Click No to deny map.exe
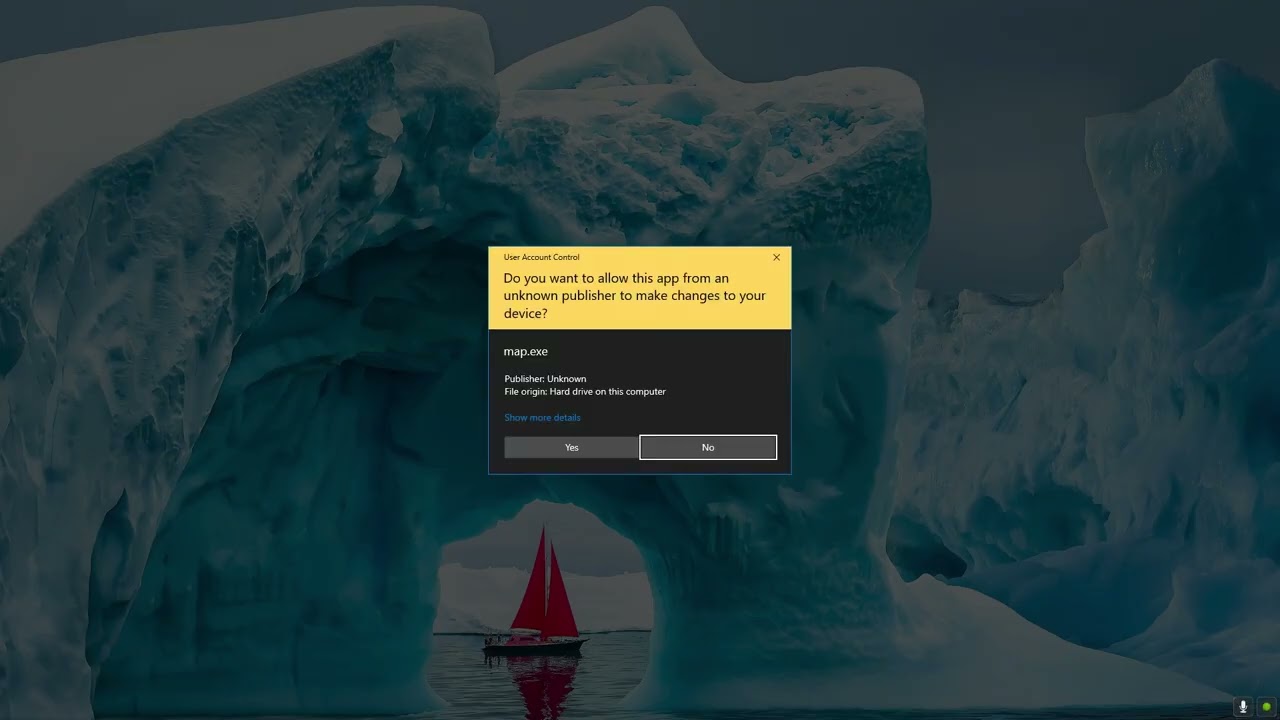 coord(708,447)
